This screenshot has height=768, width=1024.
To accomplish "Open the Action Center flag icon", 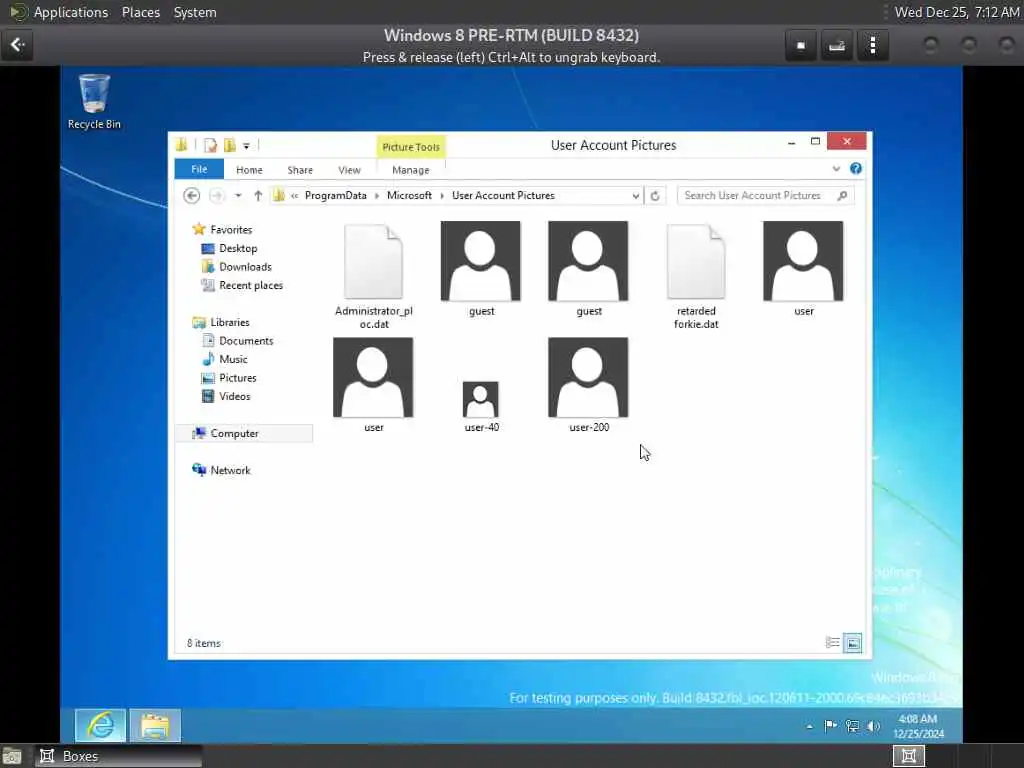I will pyautogui.click(x=831, y=726).
